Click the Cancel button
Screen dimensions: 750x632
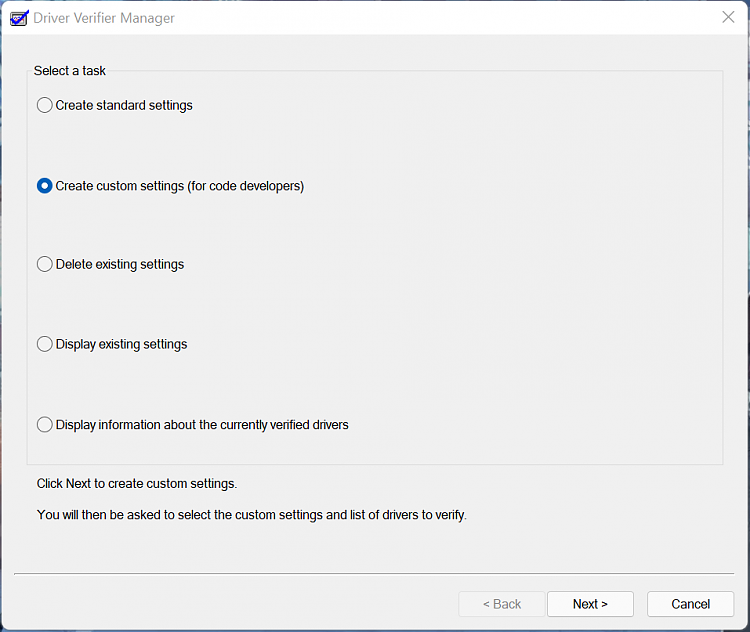click(690, 604)
